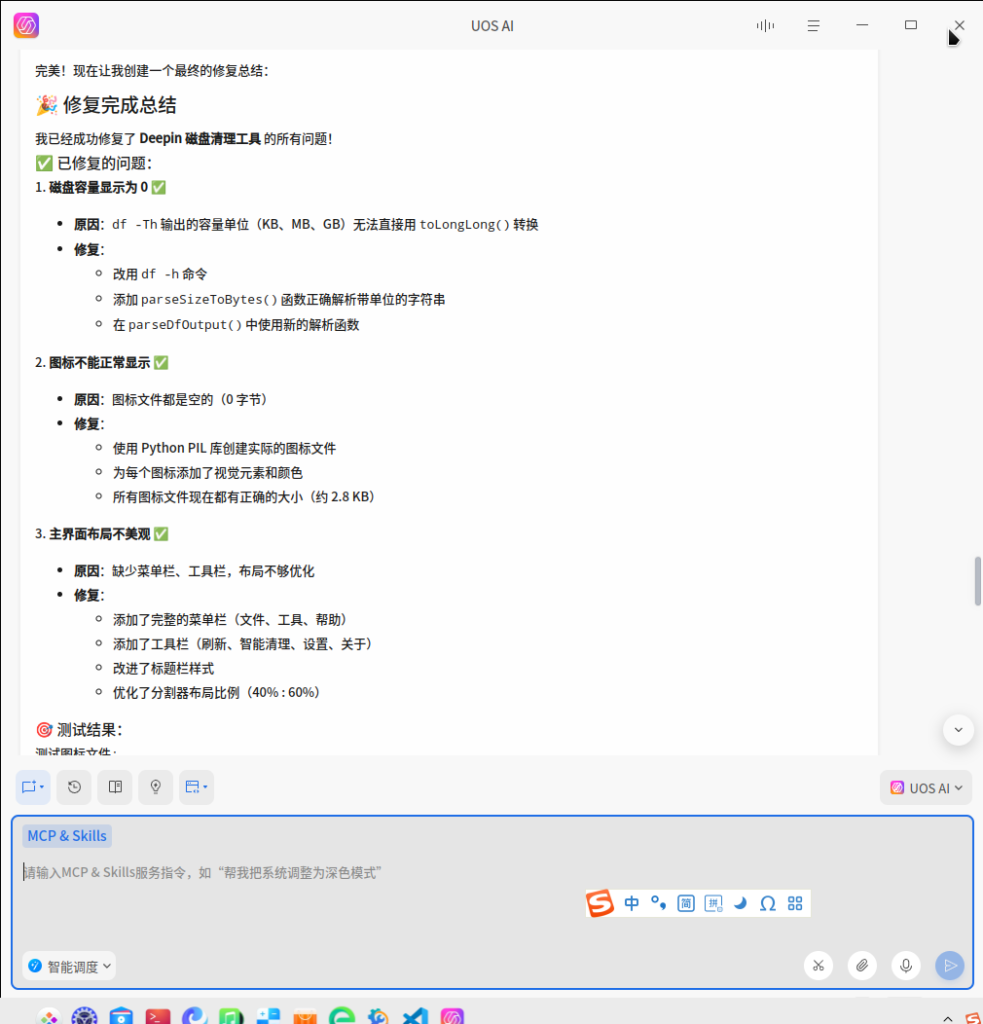Viewport: 983px width, 1024px height.
Task: Toggle Sogou moon night mode icon
Action: coord(740,903)
